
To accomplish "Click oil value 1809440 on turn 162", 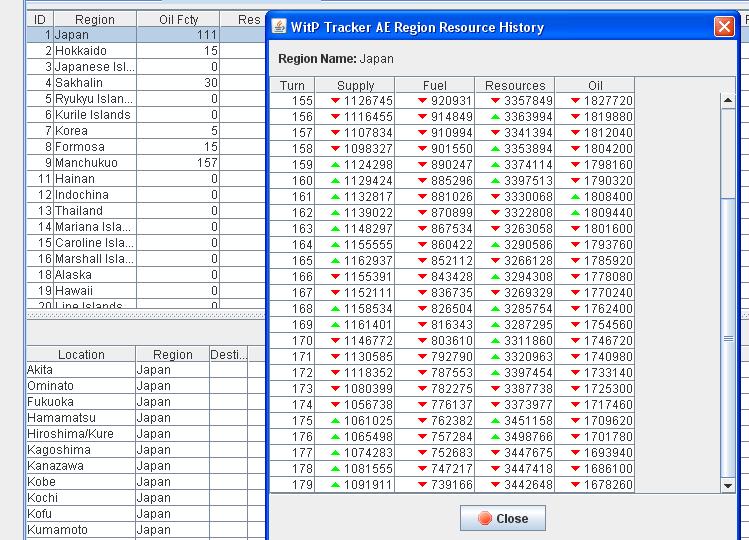I will point(595,212).
